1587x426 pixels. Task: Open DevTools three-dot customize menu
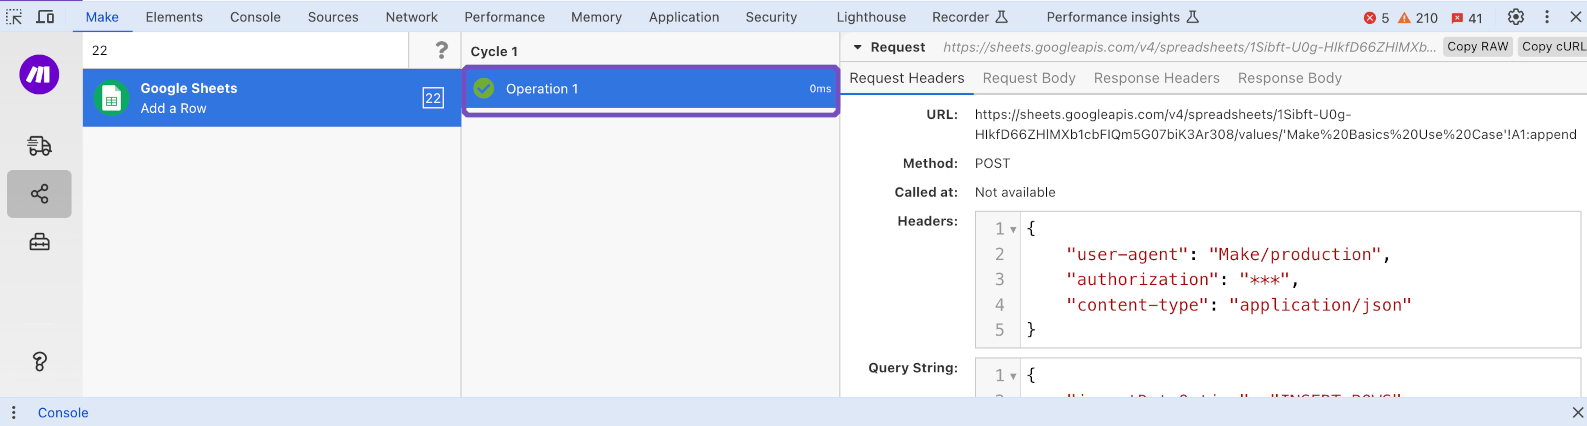tap(1547, 17)
